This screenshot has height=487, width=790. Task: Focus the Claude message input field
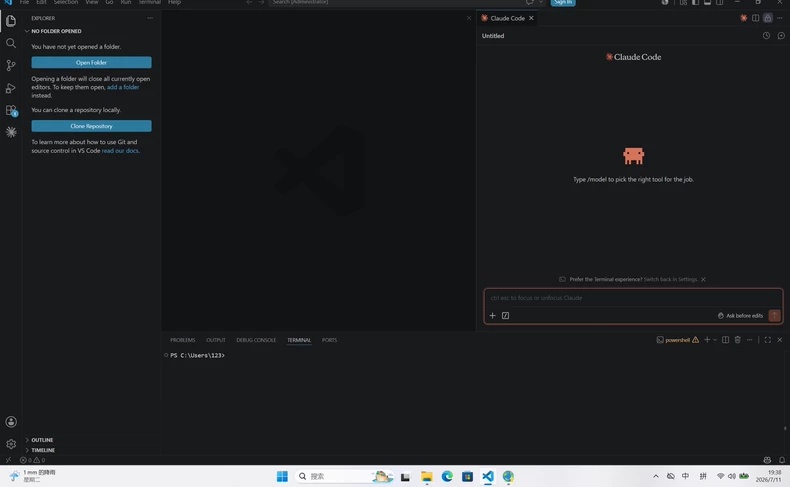tap(633, 298)
